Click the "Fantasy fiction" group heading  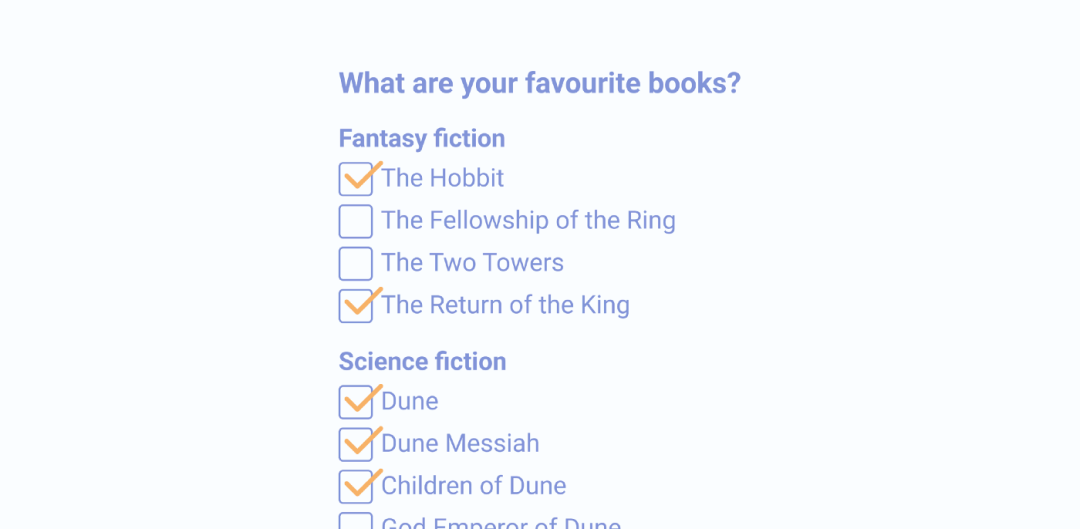click(x=422, y=138)
